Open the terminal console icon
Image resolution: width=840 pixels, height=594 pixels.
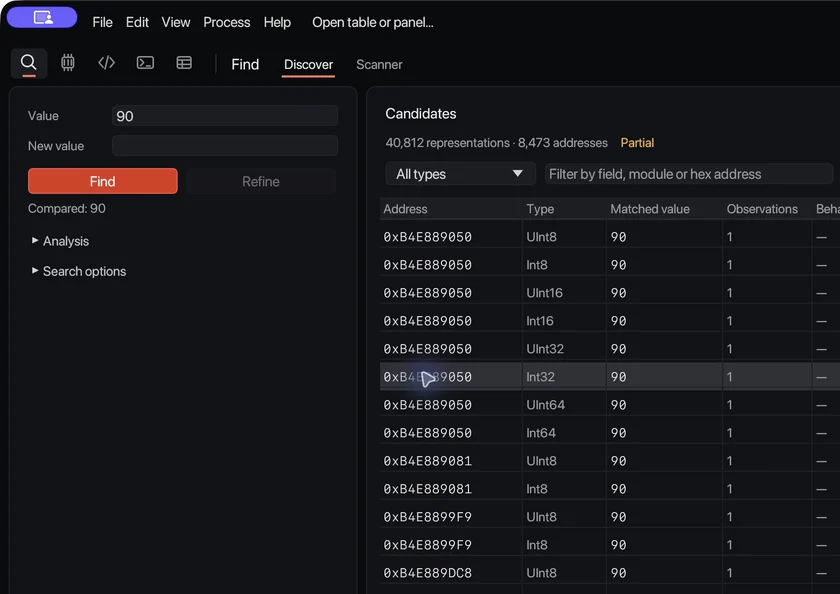click(x=145, y=63)
